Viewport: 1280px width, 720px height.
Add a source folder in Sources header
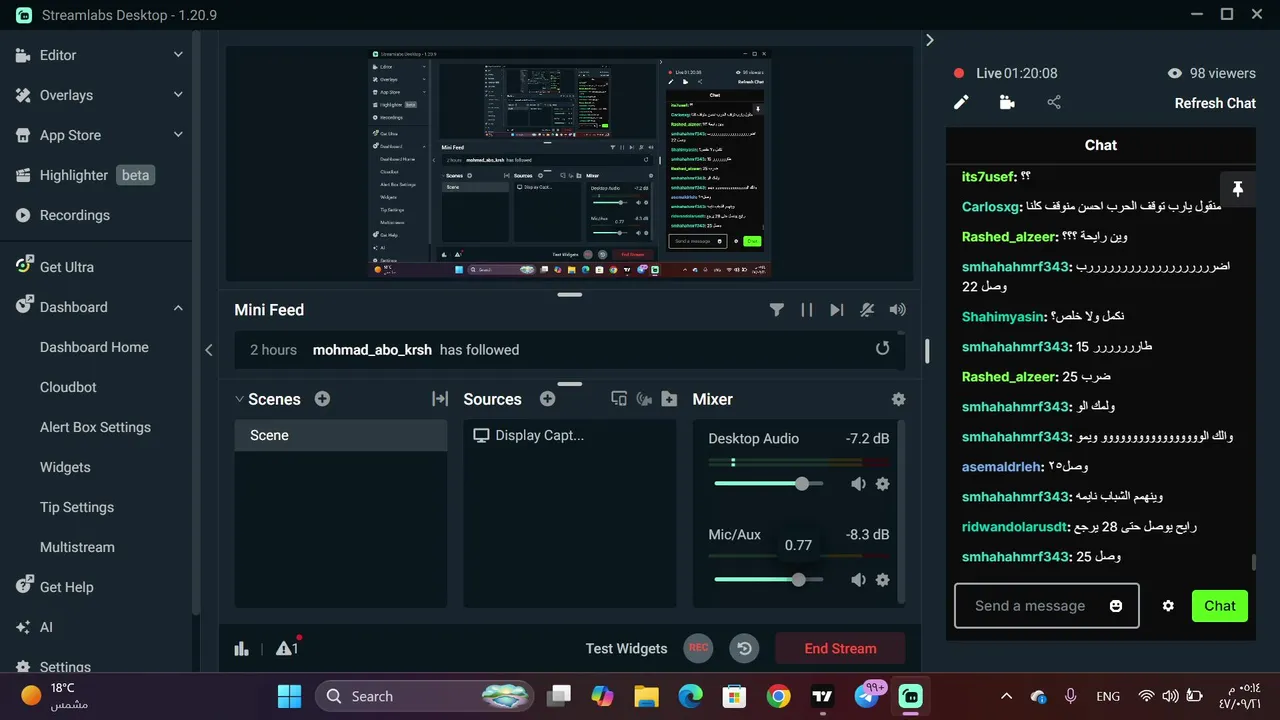(x=669, y=399)
